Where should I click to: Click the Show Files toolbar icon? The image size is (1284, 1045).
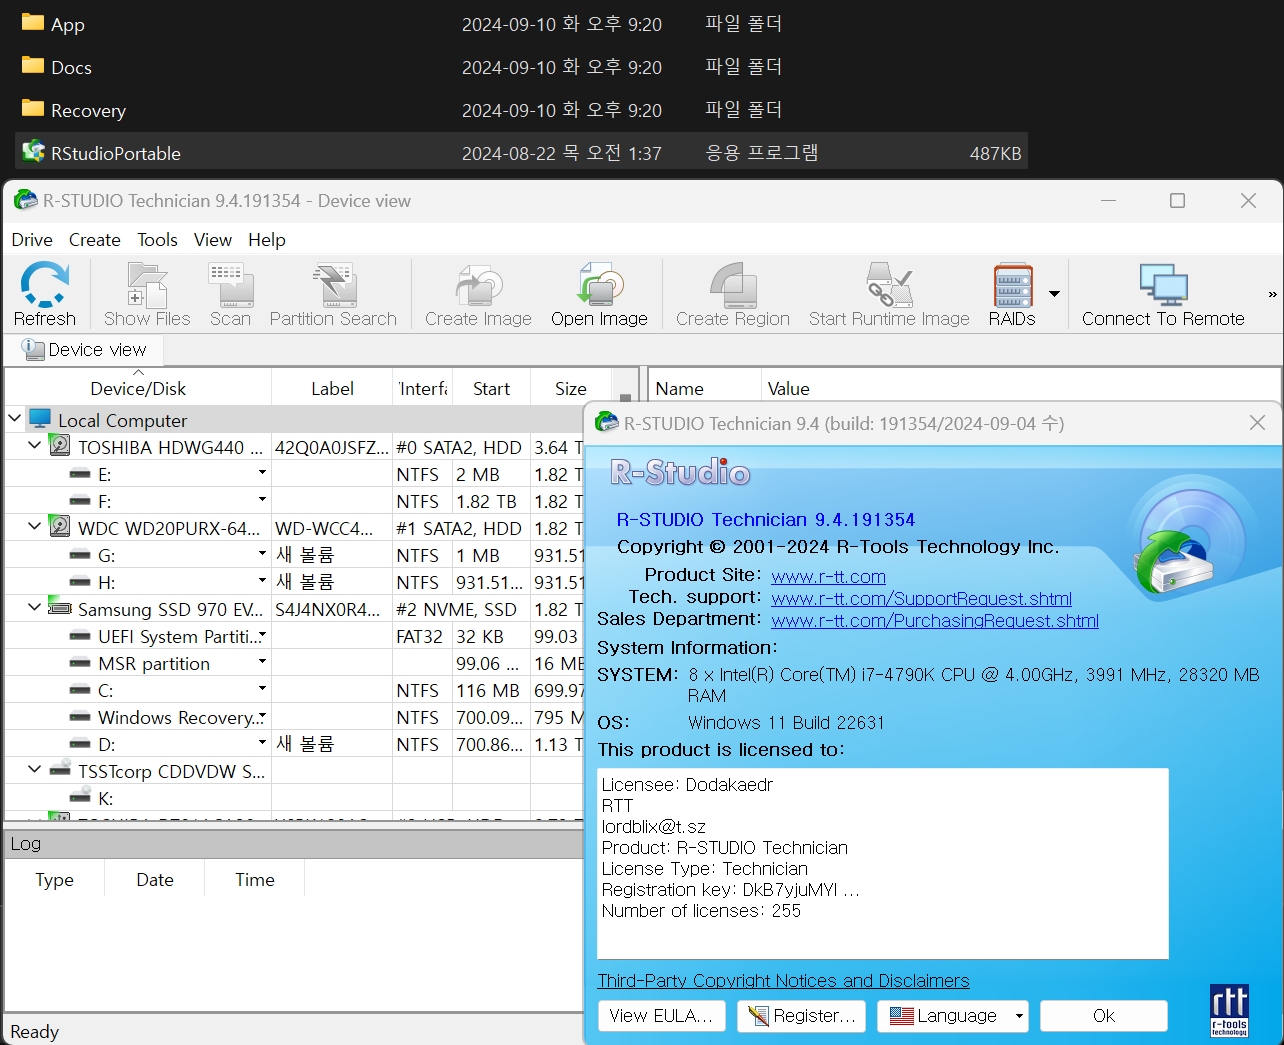pyautogui.click(x=147, y=294)
